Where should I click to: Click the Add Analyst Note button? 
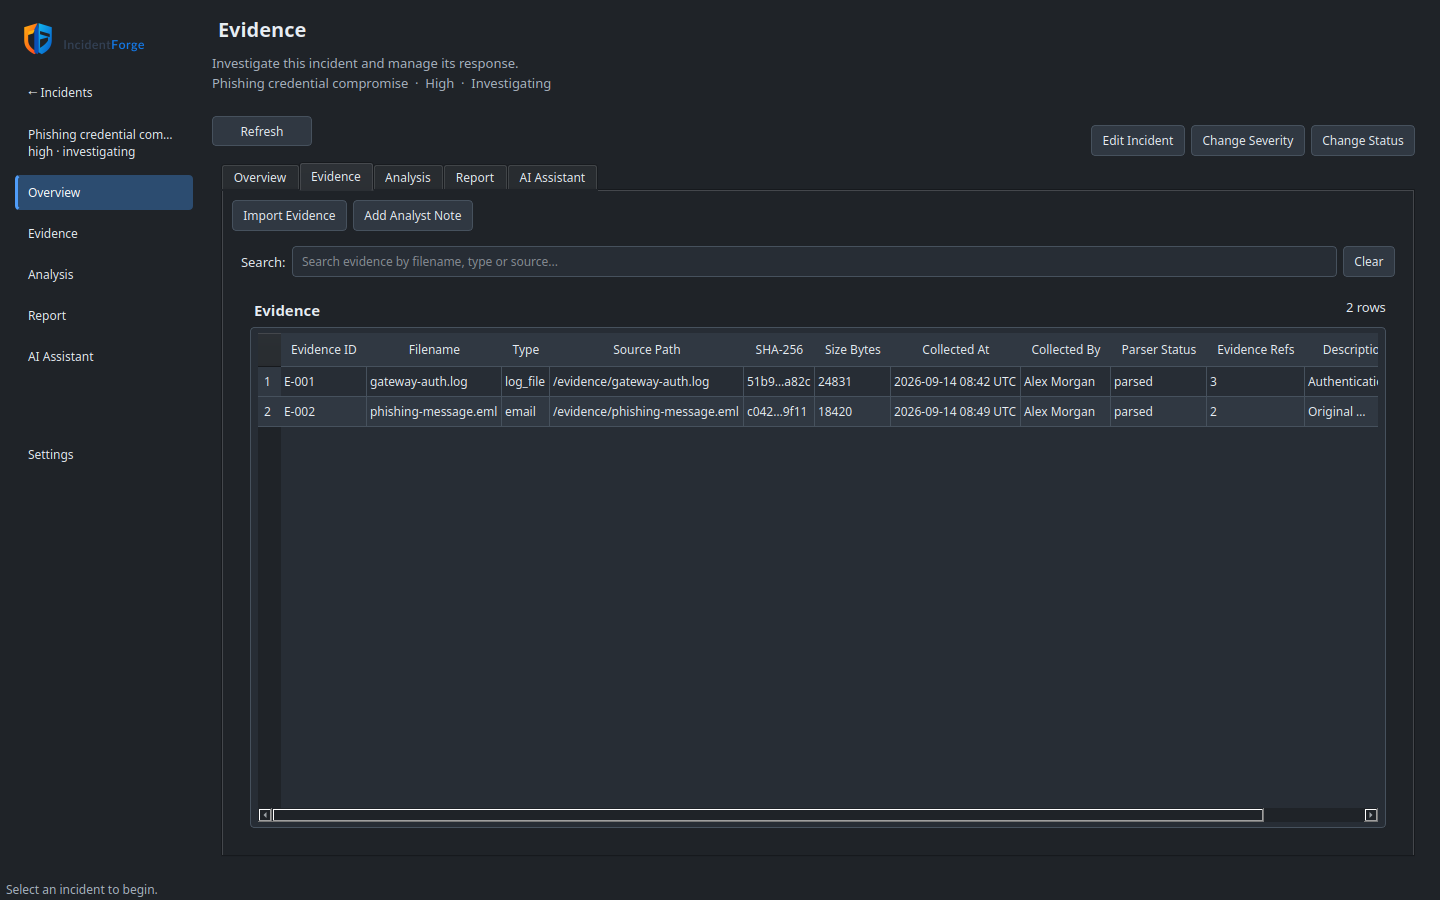click(x=413, y=215)
